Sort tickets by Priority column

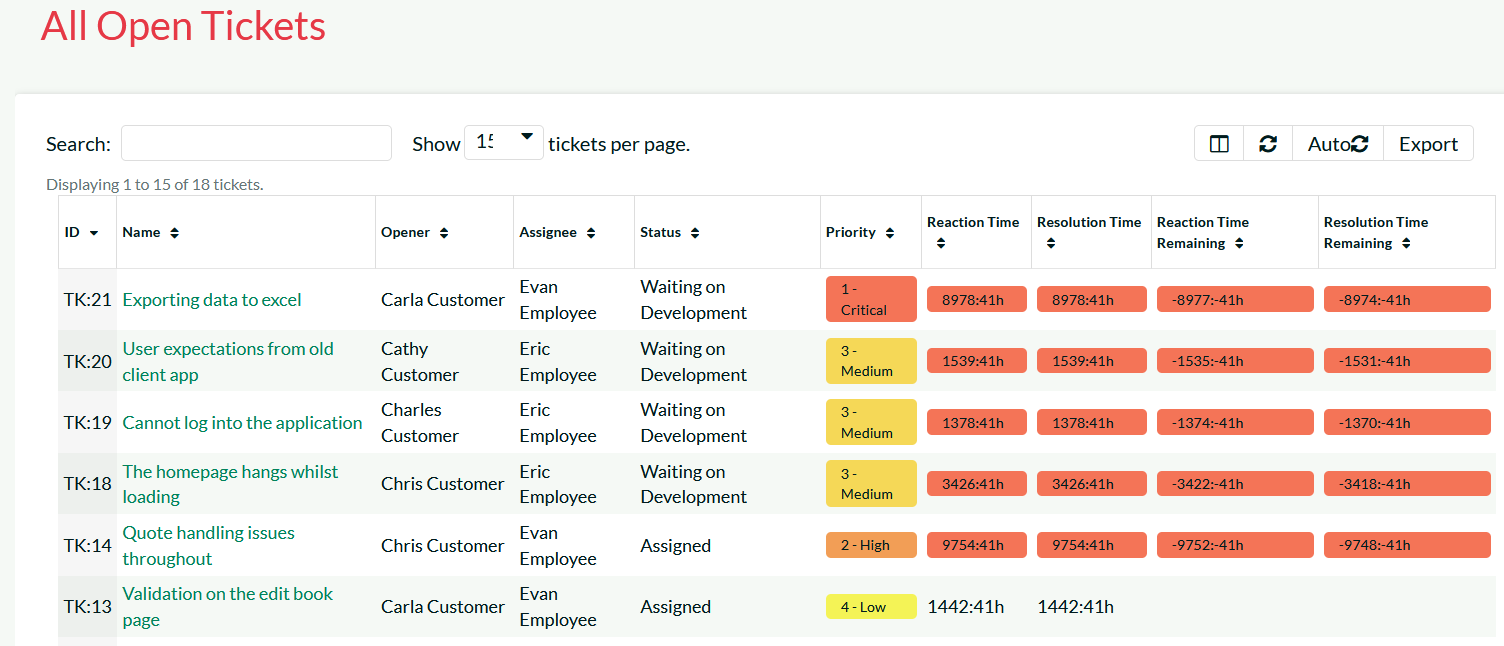[890, 233]
